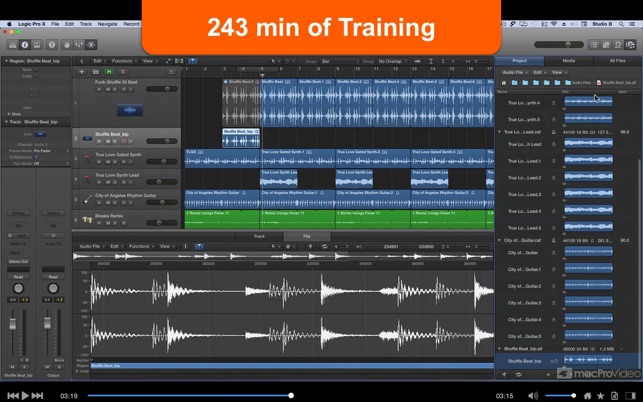Click the Shuffle Beat_bip waveform thumbnail in browser
The image size is (643, 402).
tap(588, 360)
